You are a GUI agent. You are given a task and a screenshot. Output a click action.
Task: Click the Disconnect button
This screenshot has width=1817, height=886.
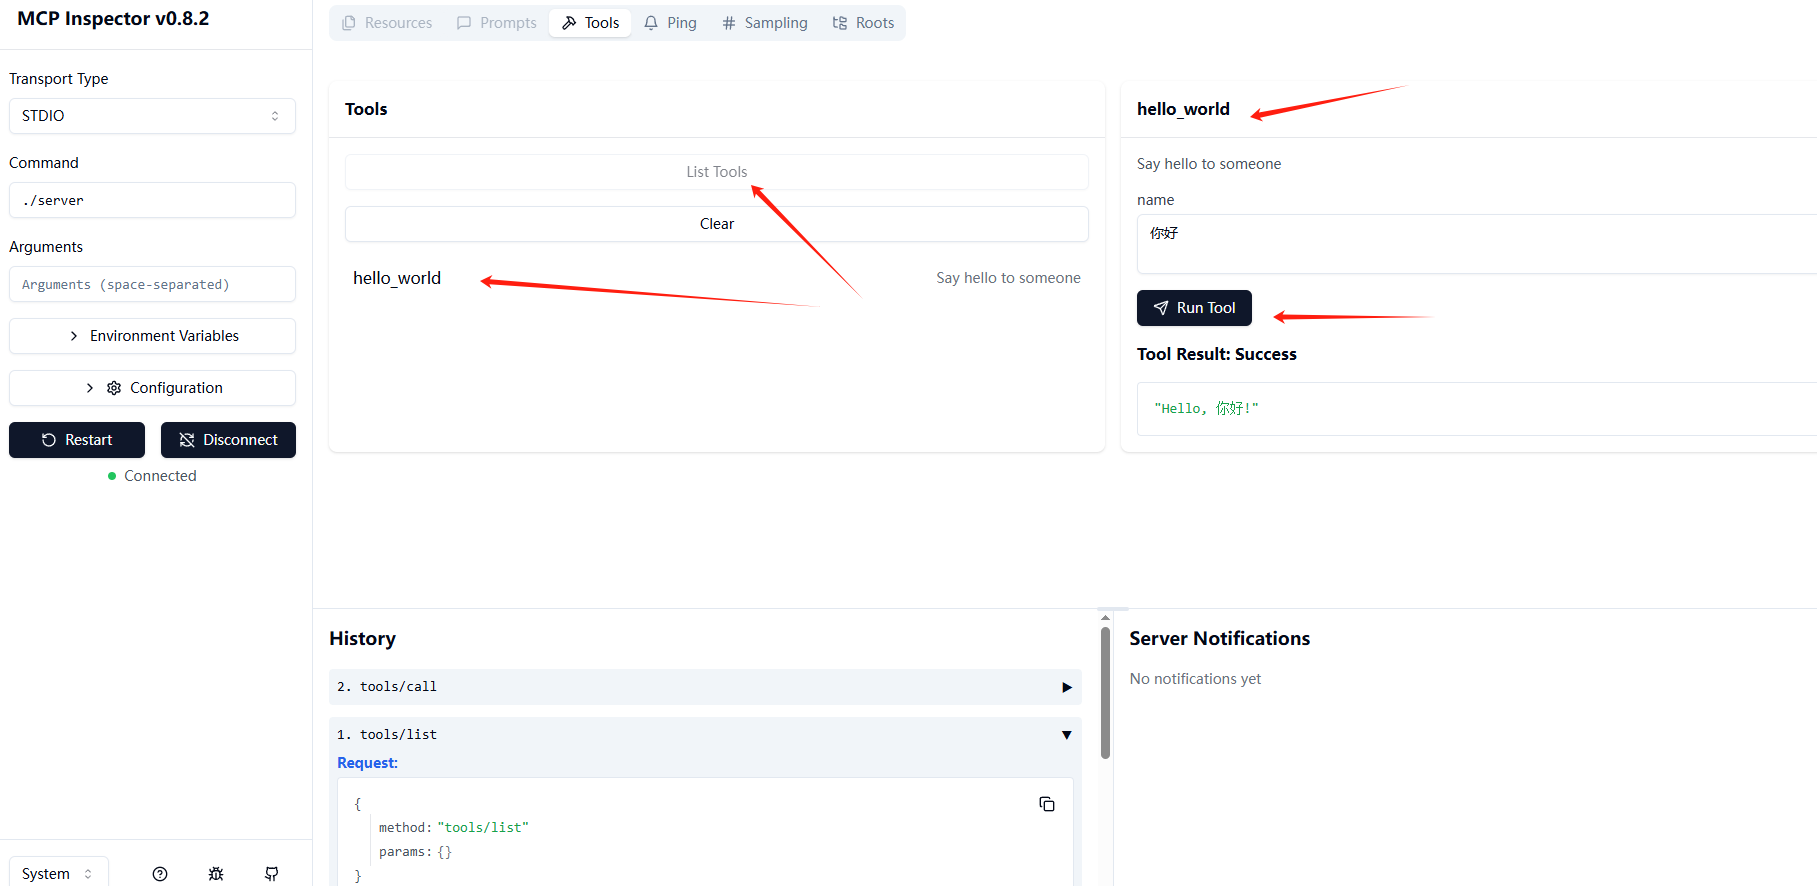tap(228, 440)
